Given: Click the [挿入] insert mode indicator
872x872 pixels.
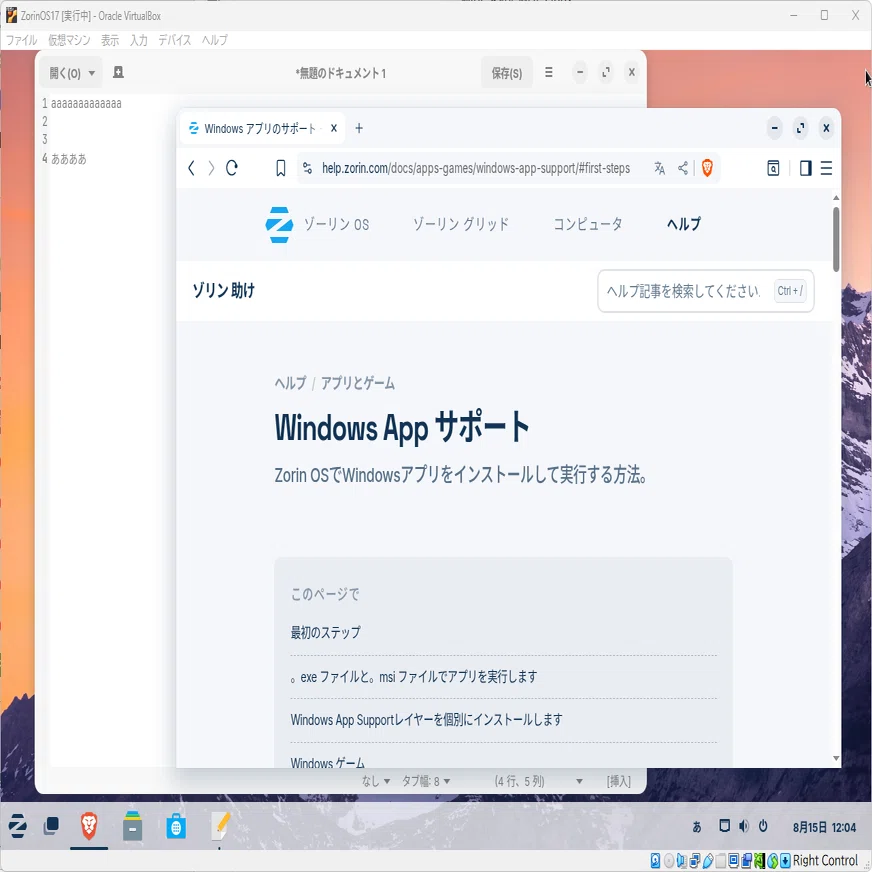Looking at the screenshot, I should click(x=618, y=781).
